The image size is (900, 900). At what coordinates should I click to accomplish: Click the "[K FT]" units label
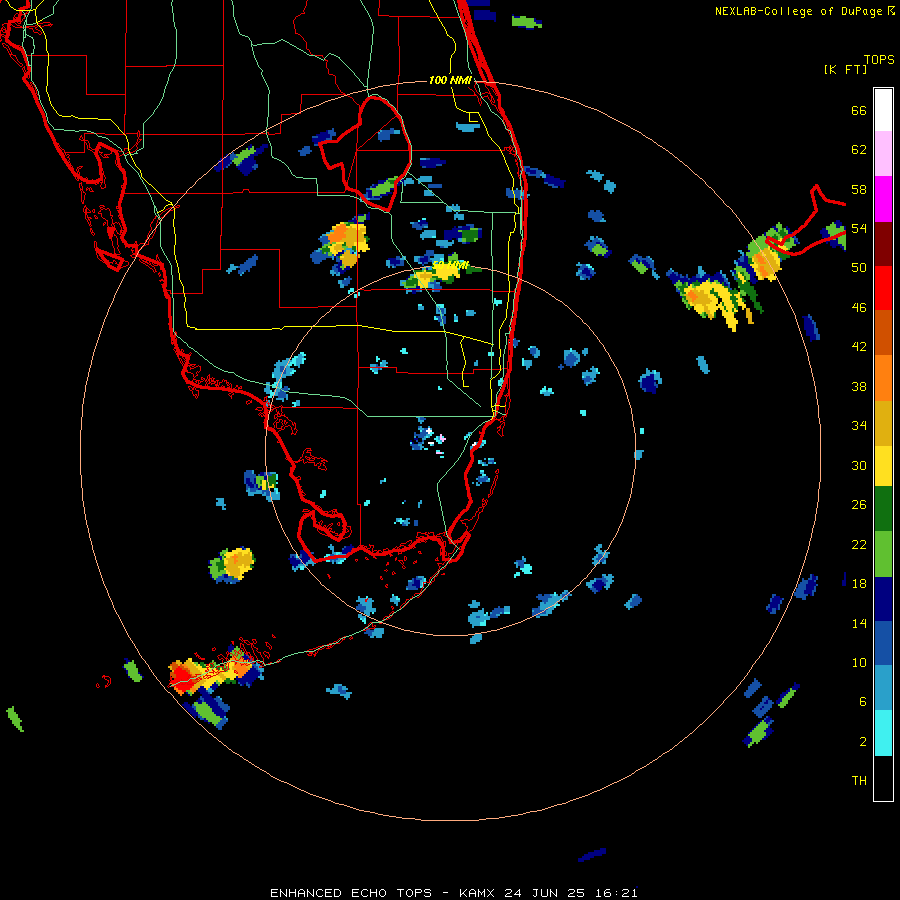coord(846,69)
